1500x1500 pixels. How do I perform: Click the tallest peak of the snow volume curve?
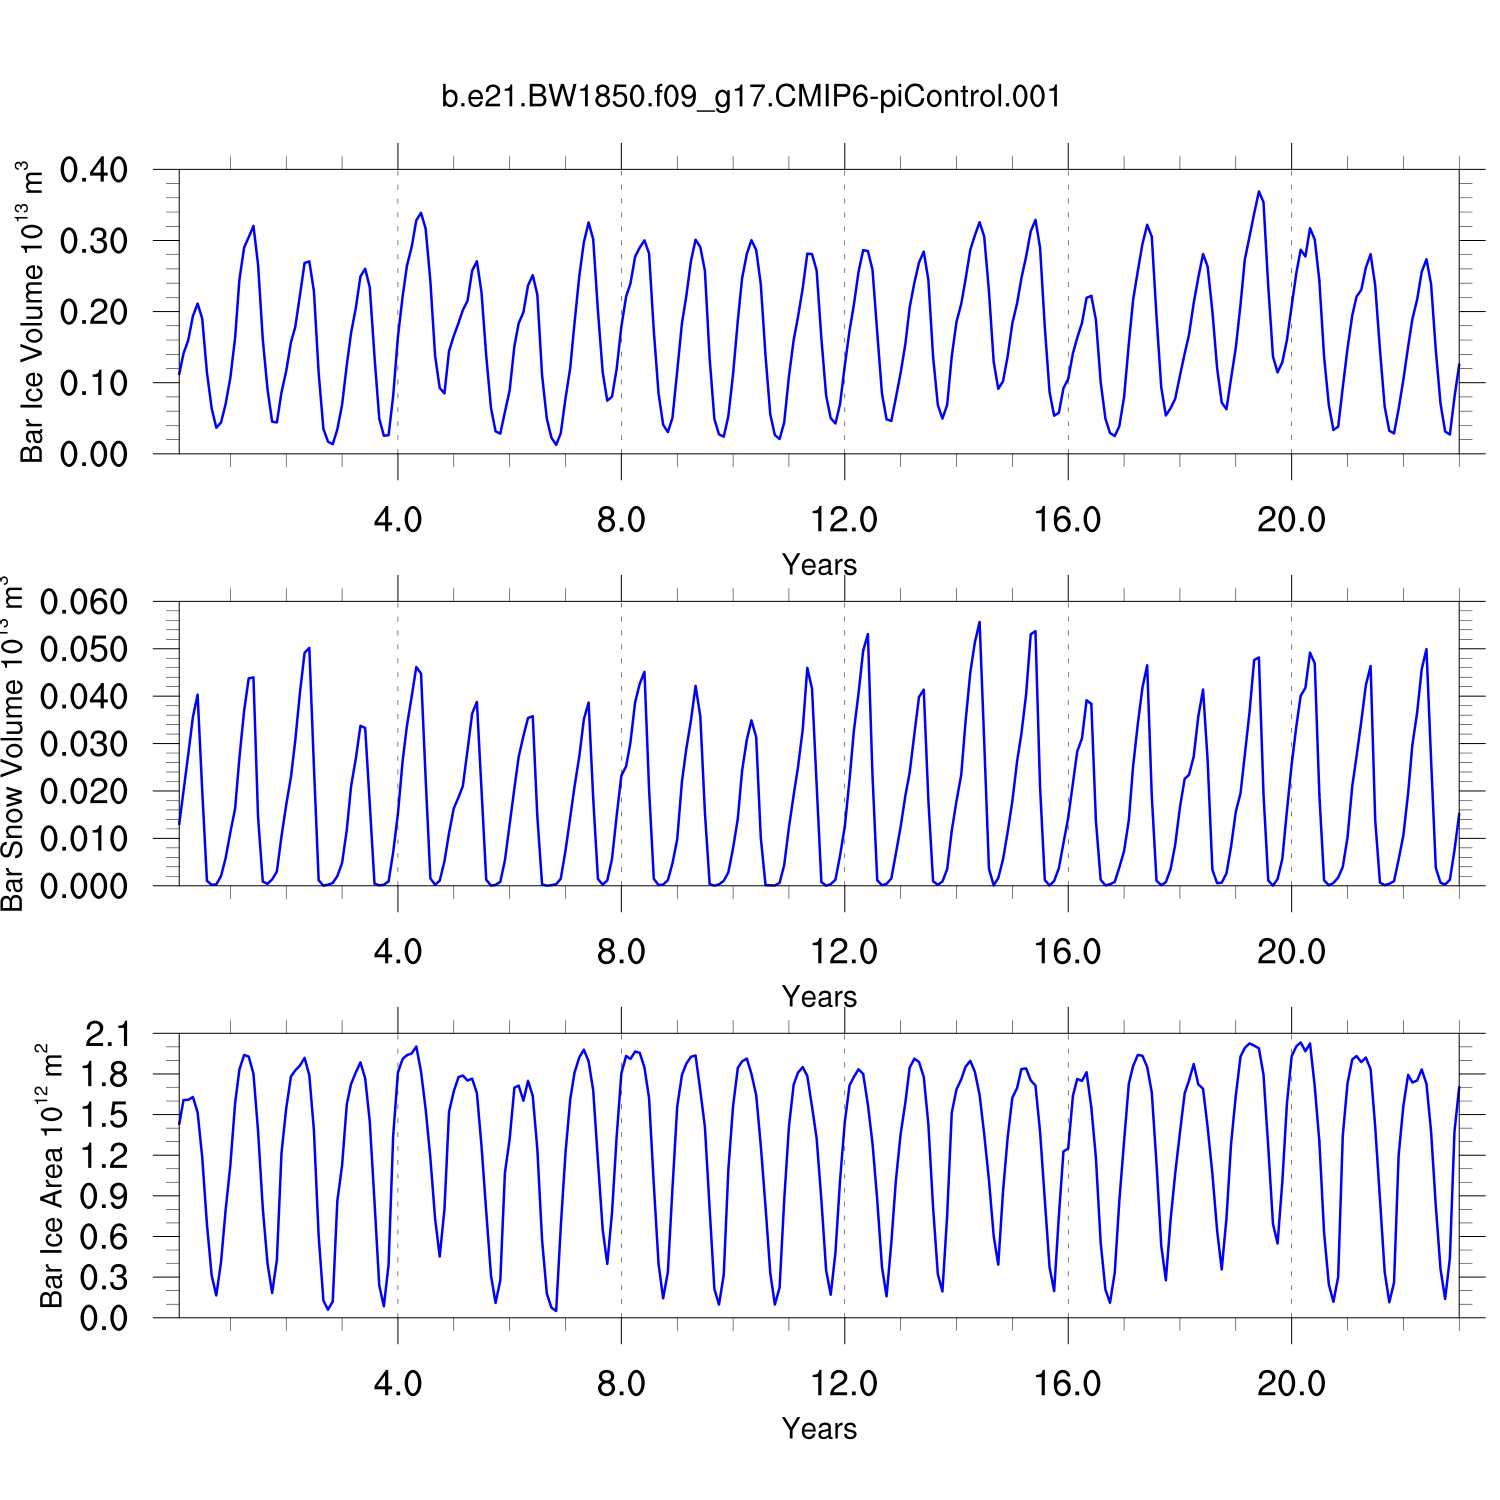point(979,622)
